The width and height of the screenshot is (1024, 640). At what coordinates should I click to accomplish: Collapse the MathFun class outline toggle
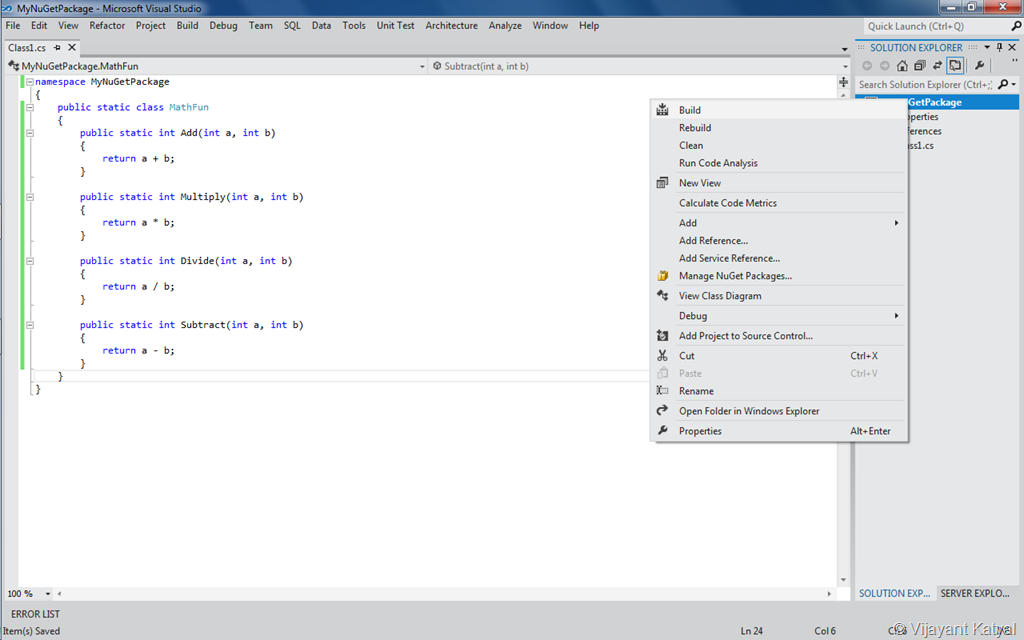[x=30, y=107]
